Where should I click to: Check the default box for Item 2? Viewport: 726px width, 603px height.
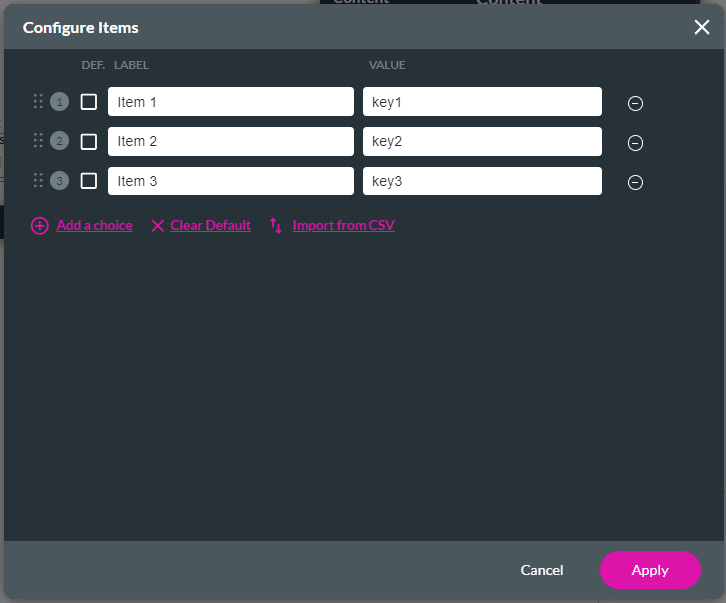pos(89,141)
